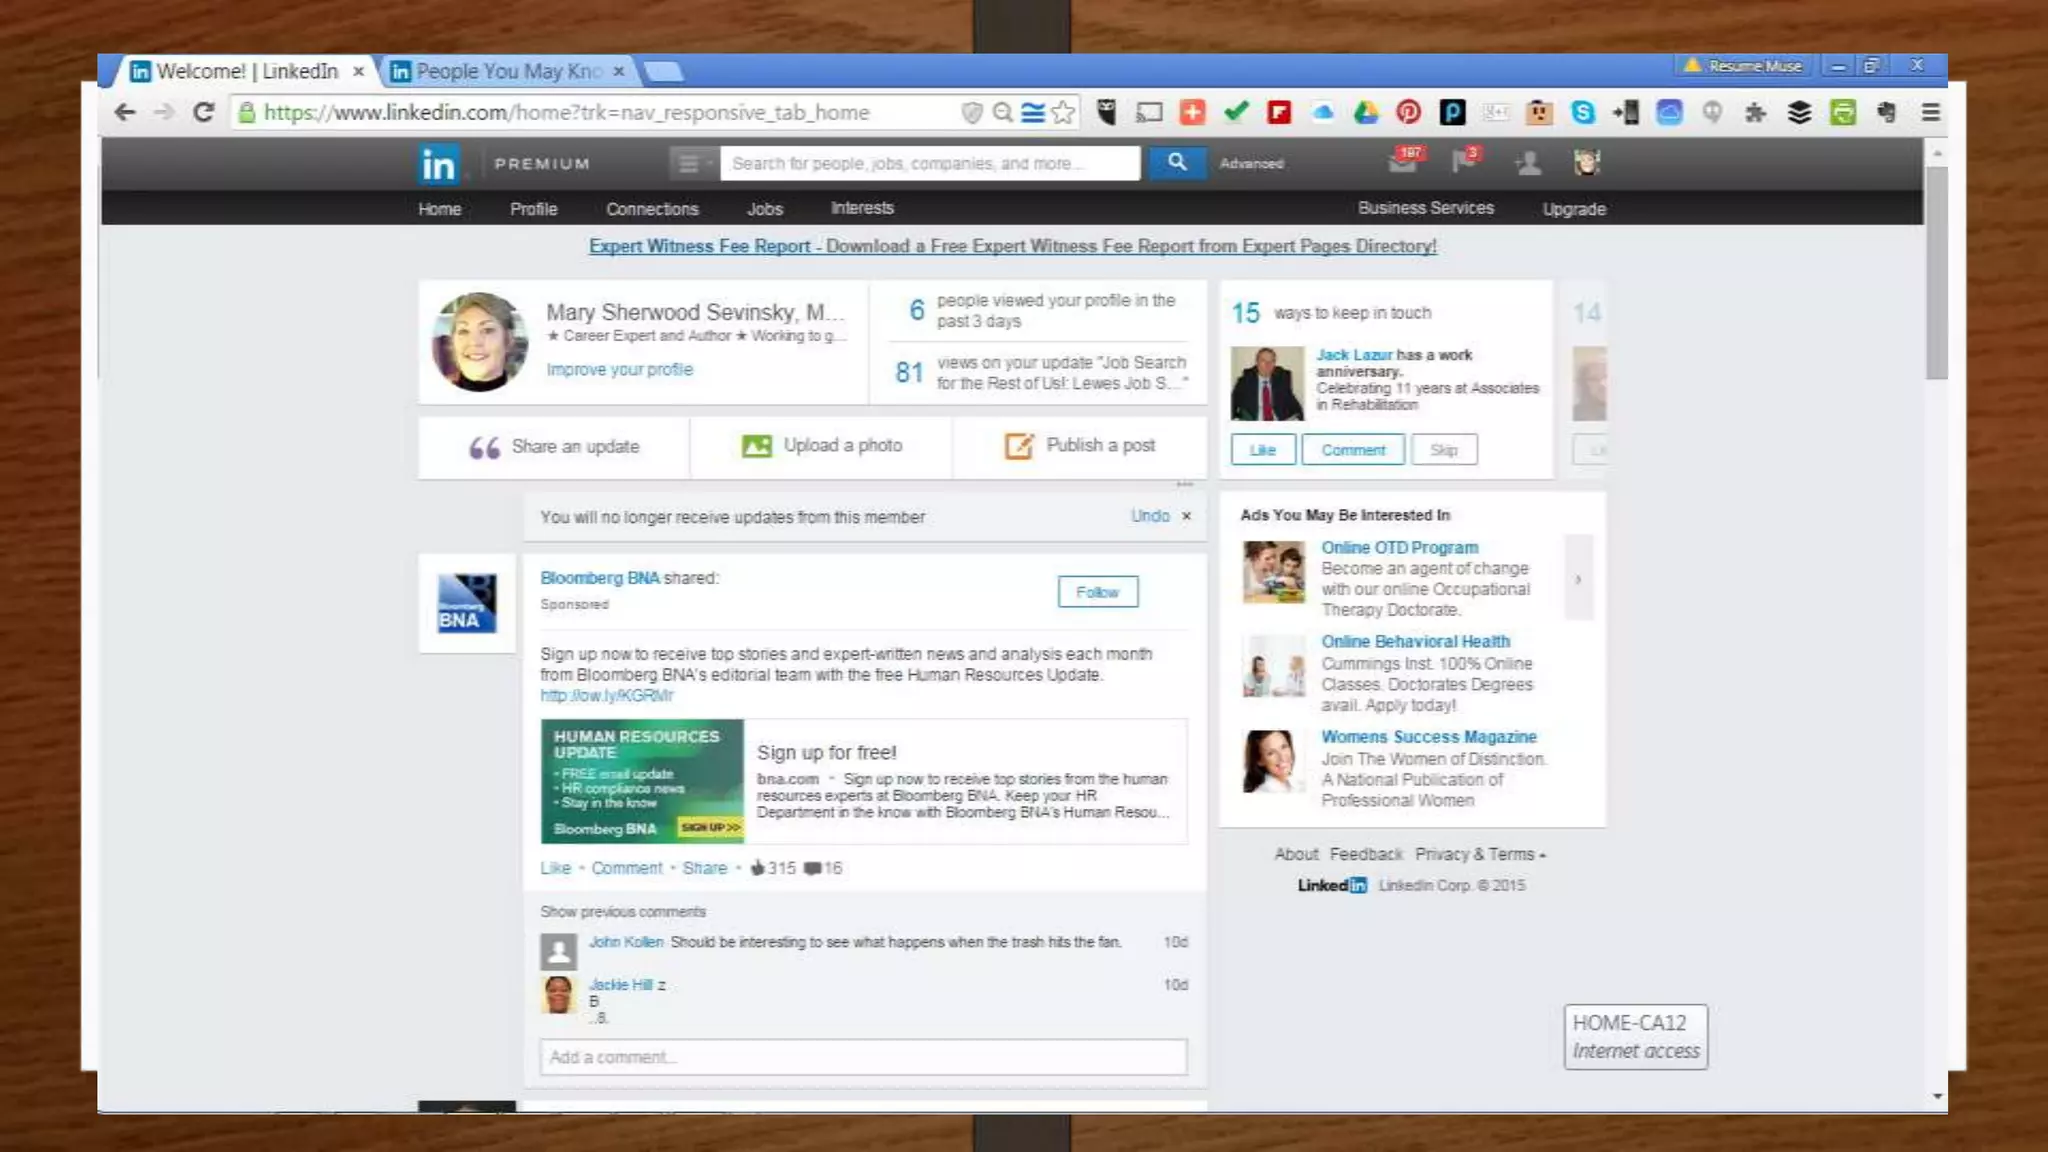Bookmark this page with star icon
This screenshot has width=2048, height=1152.
coord(1063,112)
